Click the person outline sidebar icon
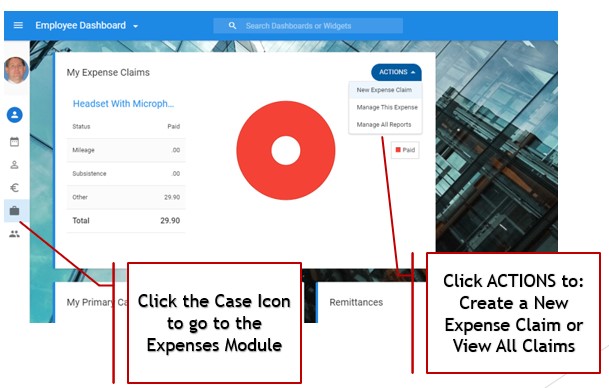This screenshot has width=609, height=388. point(14,165)
